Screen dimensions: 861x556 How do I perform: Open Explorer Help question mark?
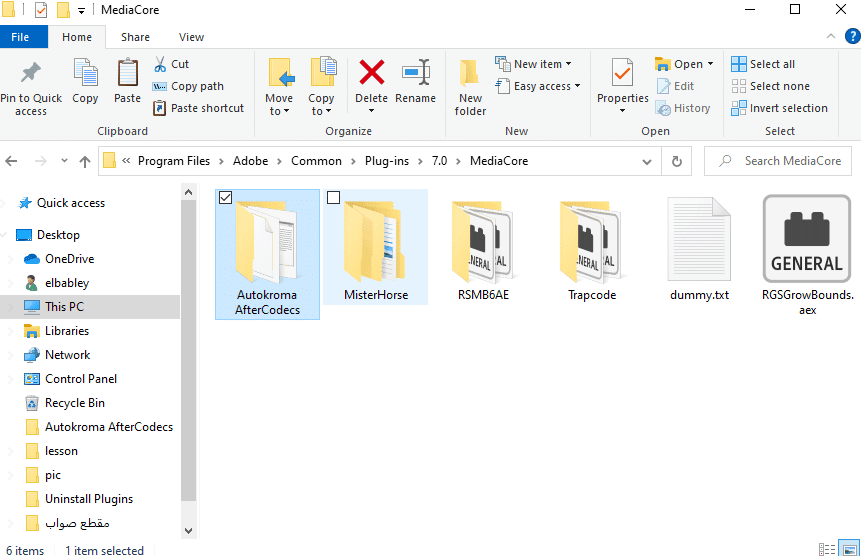(x=852, y=37)
